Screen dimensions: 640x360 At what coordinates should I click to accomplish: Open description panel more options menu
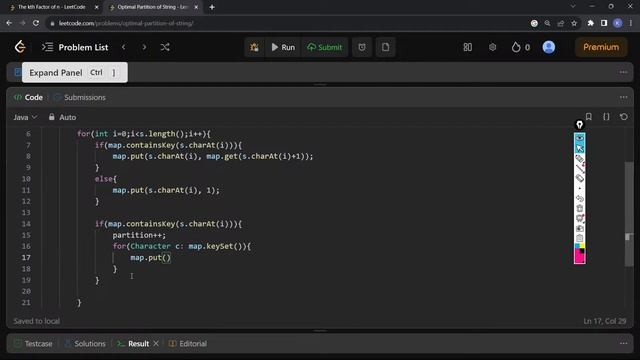coord(623,72)
